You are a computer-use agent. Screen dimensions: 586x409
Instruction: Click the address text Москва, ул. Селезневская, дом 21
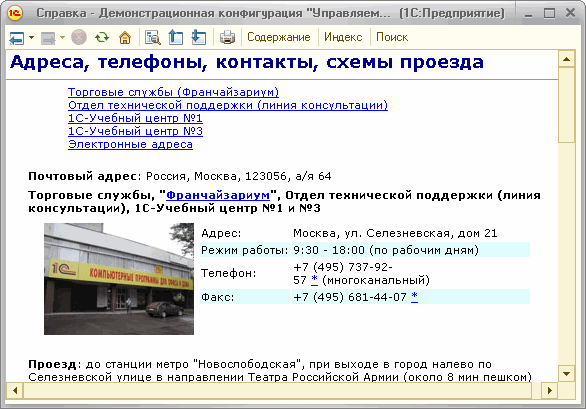pos(395,233)
